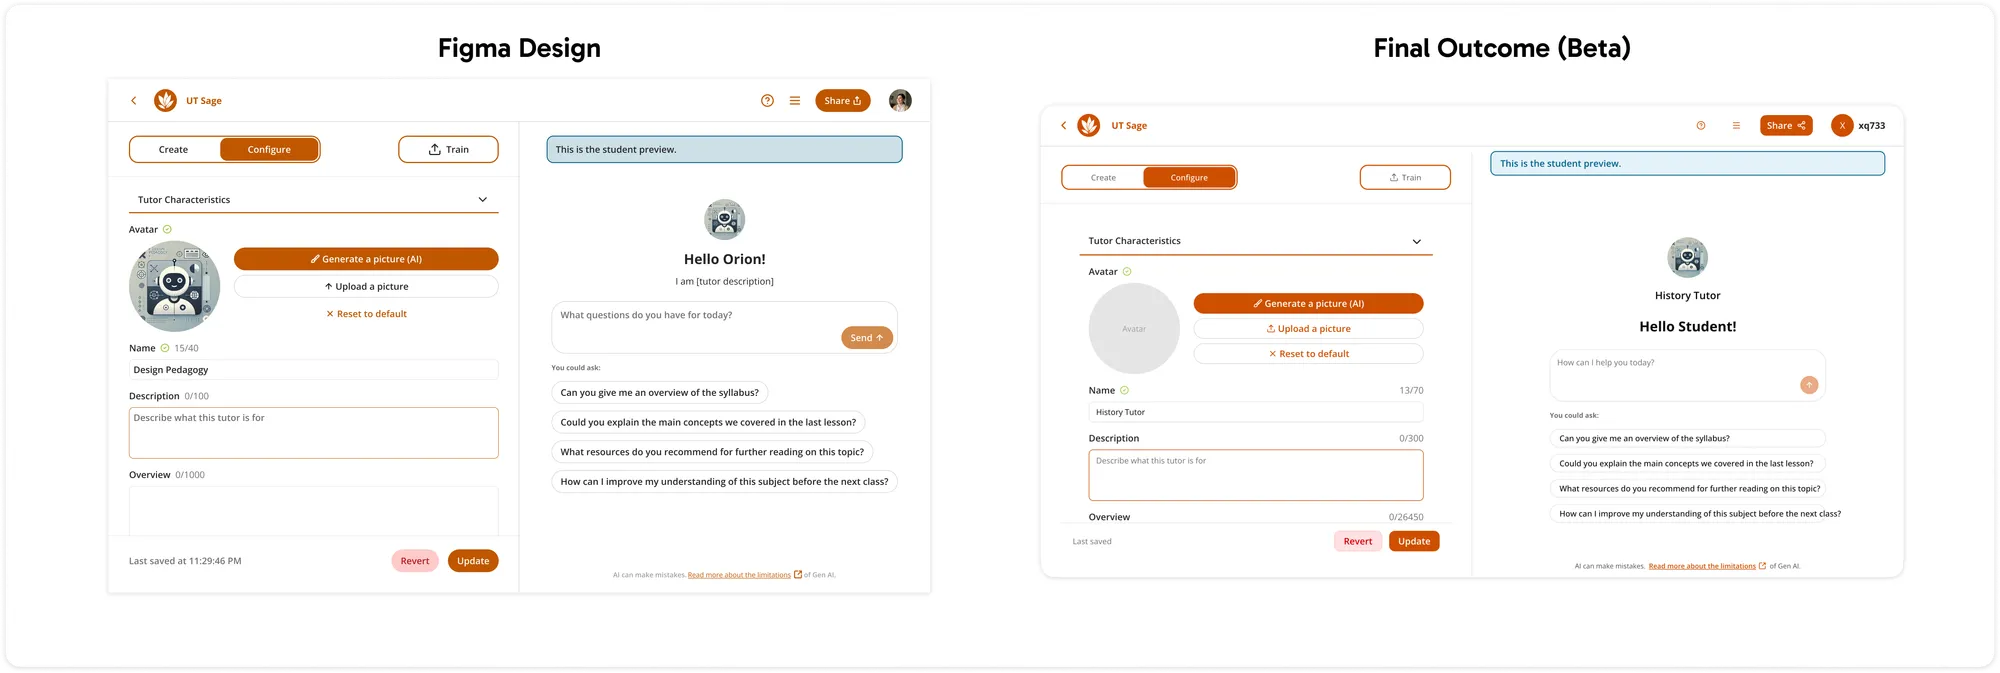
Task: Click the robot avatar above Hello Orion
Action: pyautogui.click(x=725, y=219)
